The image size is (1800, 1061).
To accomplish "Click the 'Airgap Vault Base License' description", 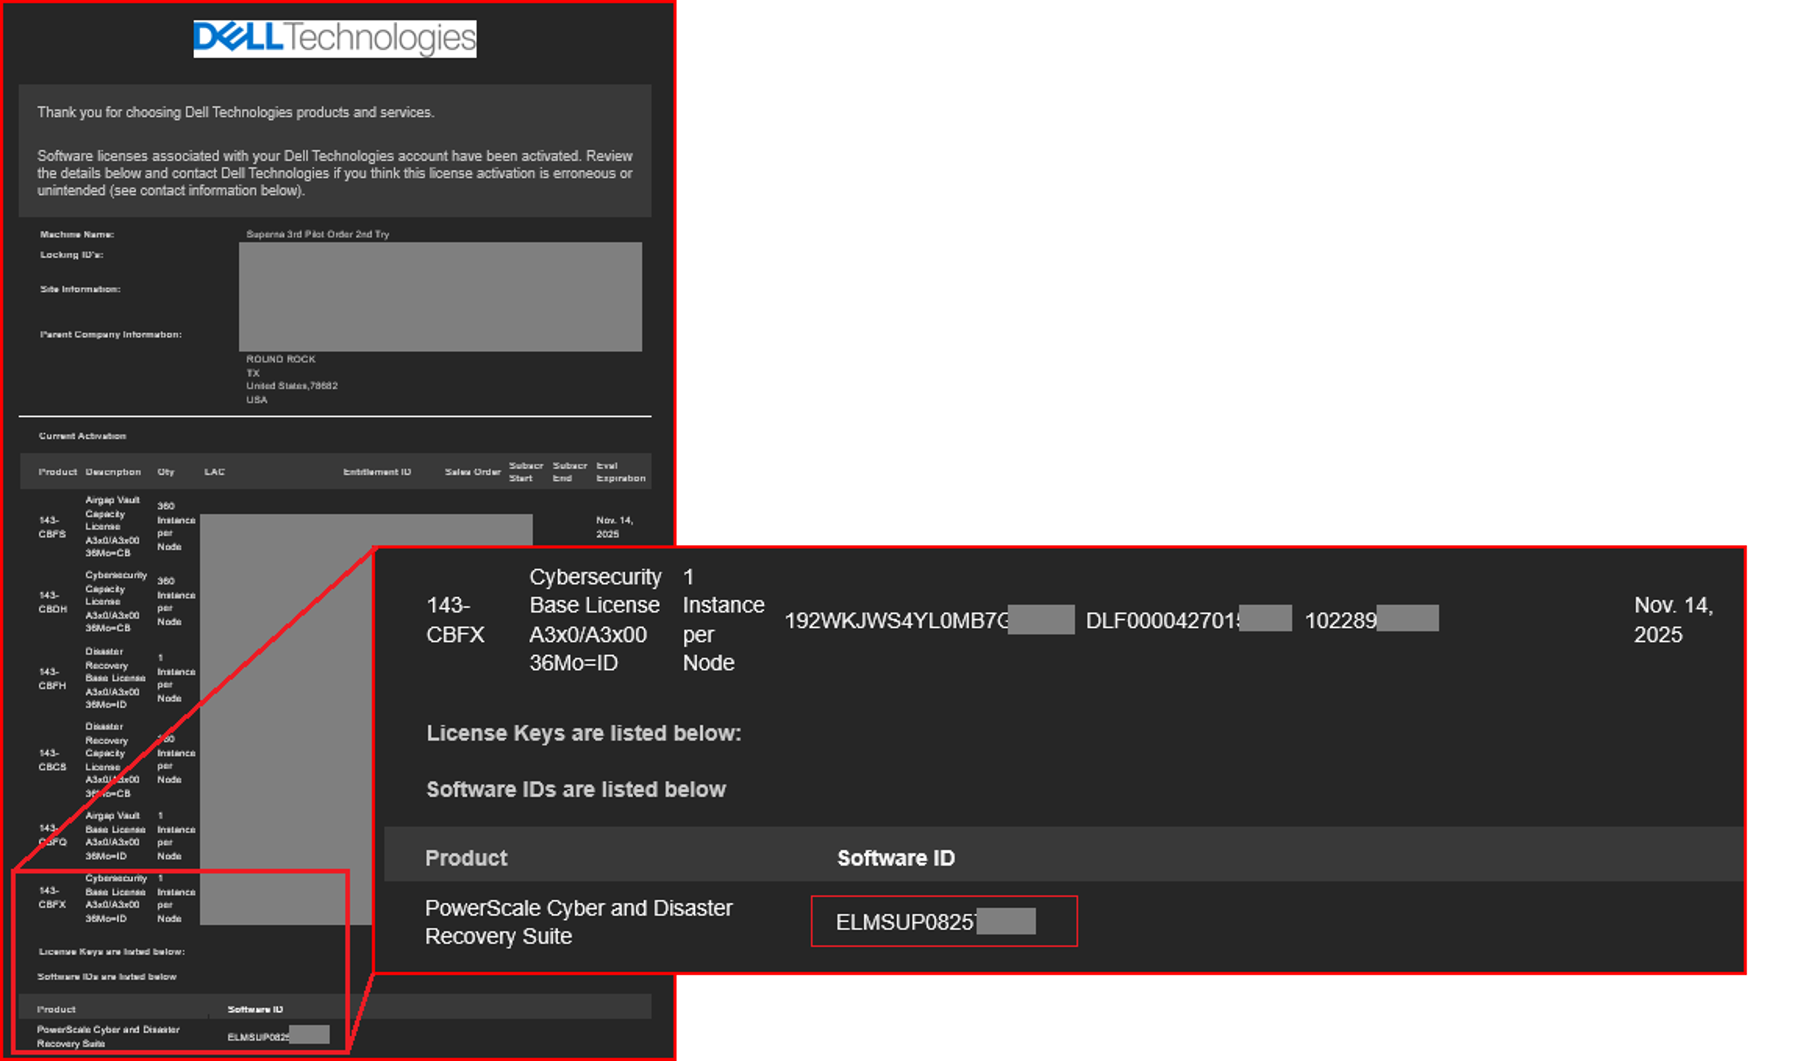I will pyautogui.click(x=115, y=836).
